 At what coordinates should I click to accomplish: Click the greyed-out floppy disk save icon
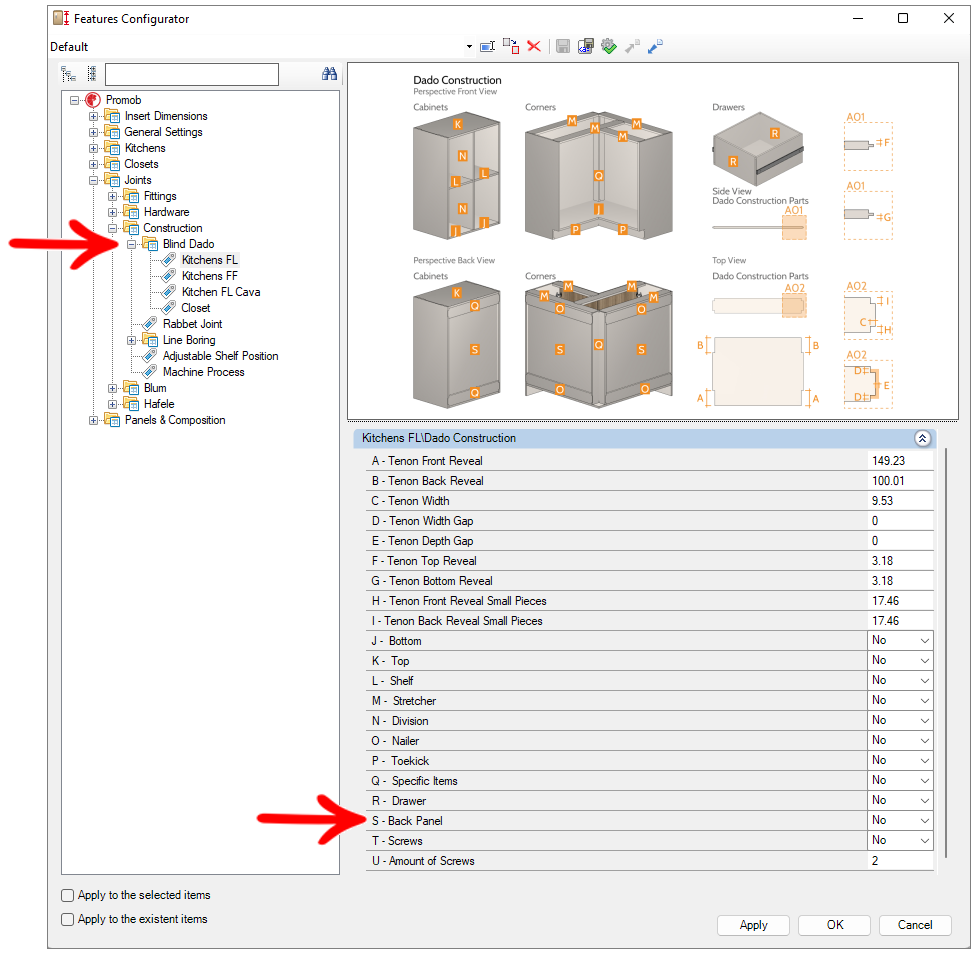click(x=563, y=47)
